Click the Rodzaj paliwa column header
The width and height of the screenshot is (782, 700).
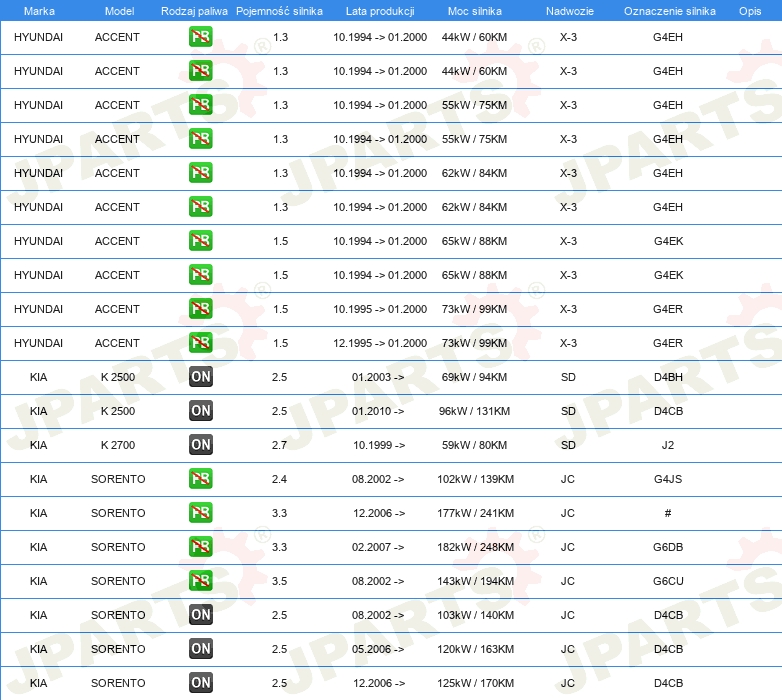[x=194, y=11]
